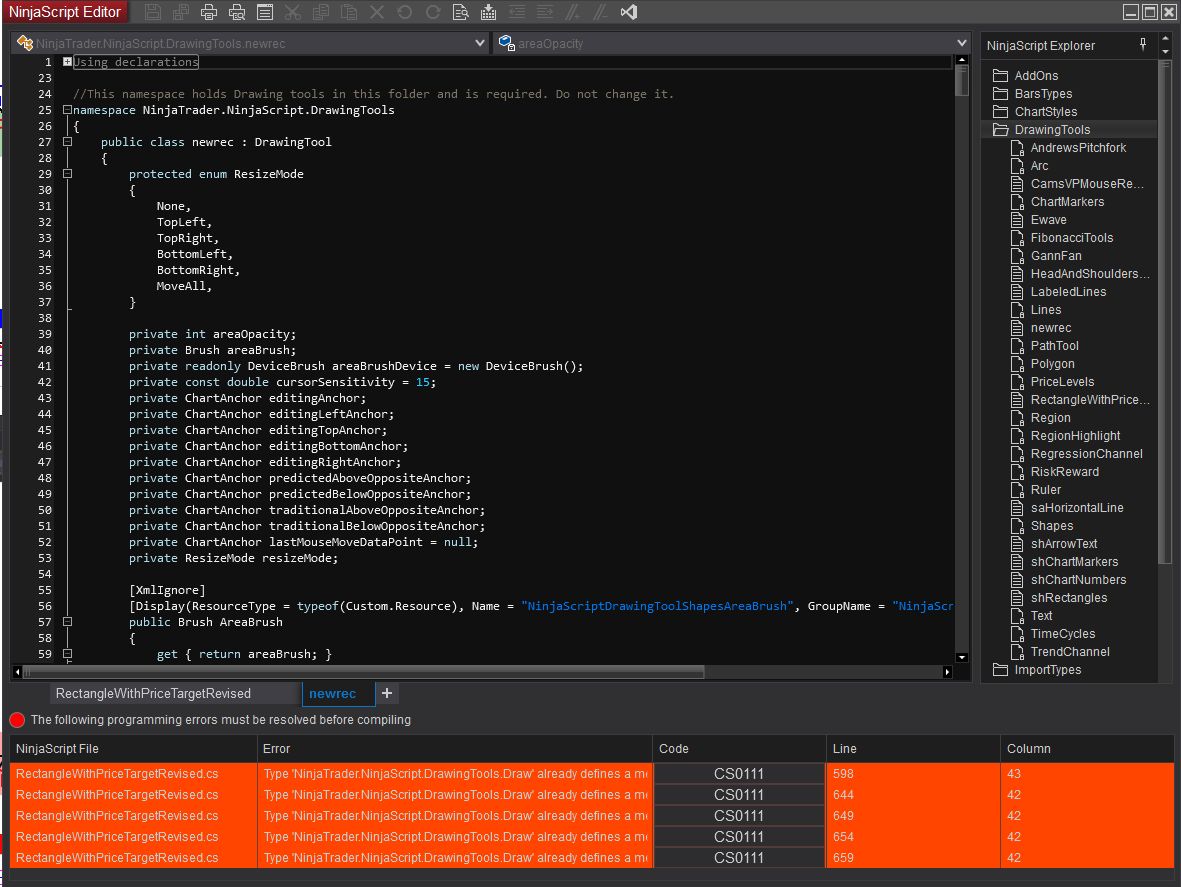This screenshot has height=887, width=1181.
Task: Collapse the ResizeMode enum on line 29
Action: [x=67, y=174]
